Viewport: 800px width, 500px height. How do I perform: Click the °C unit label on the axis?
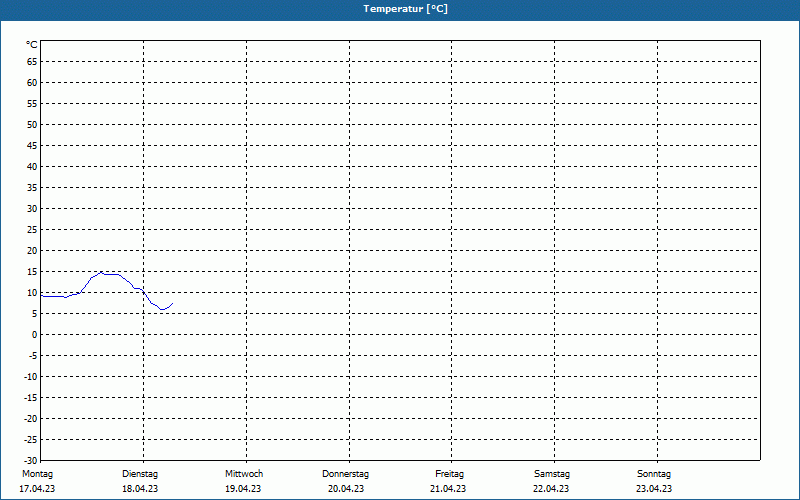32,45
